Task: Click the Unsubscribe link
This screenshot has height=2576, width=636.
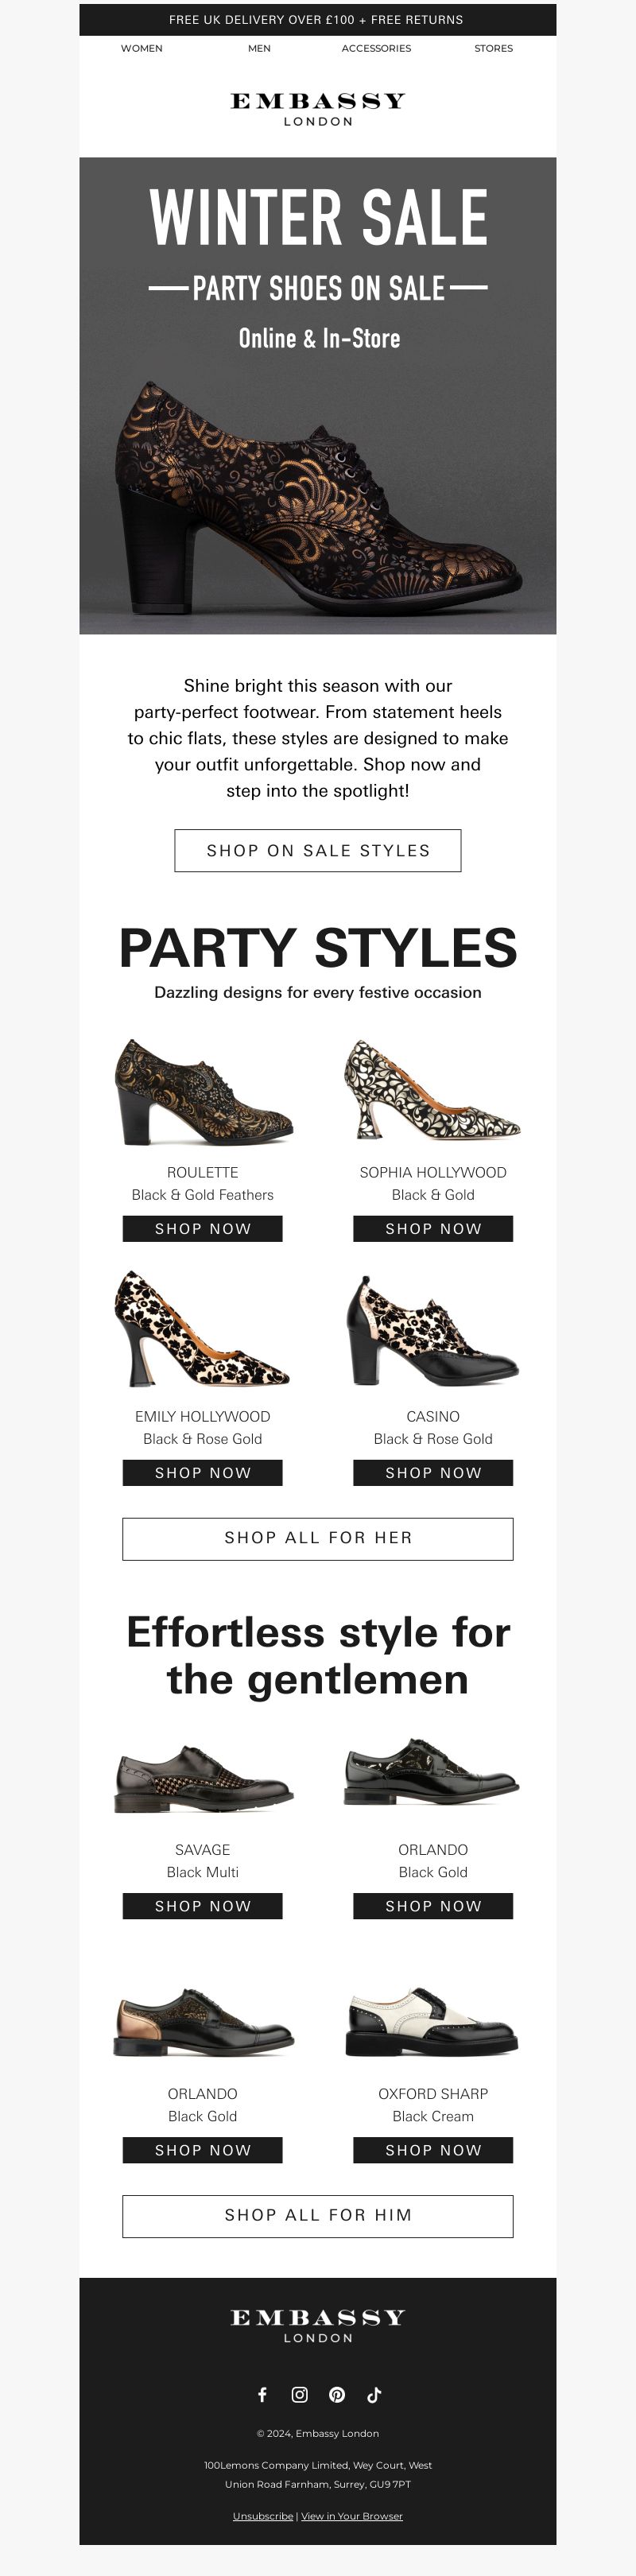Action: tap(263, 2516)
